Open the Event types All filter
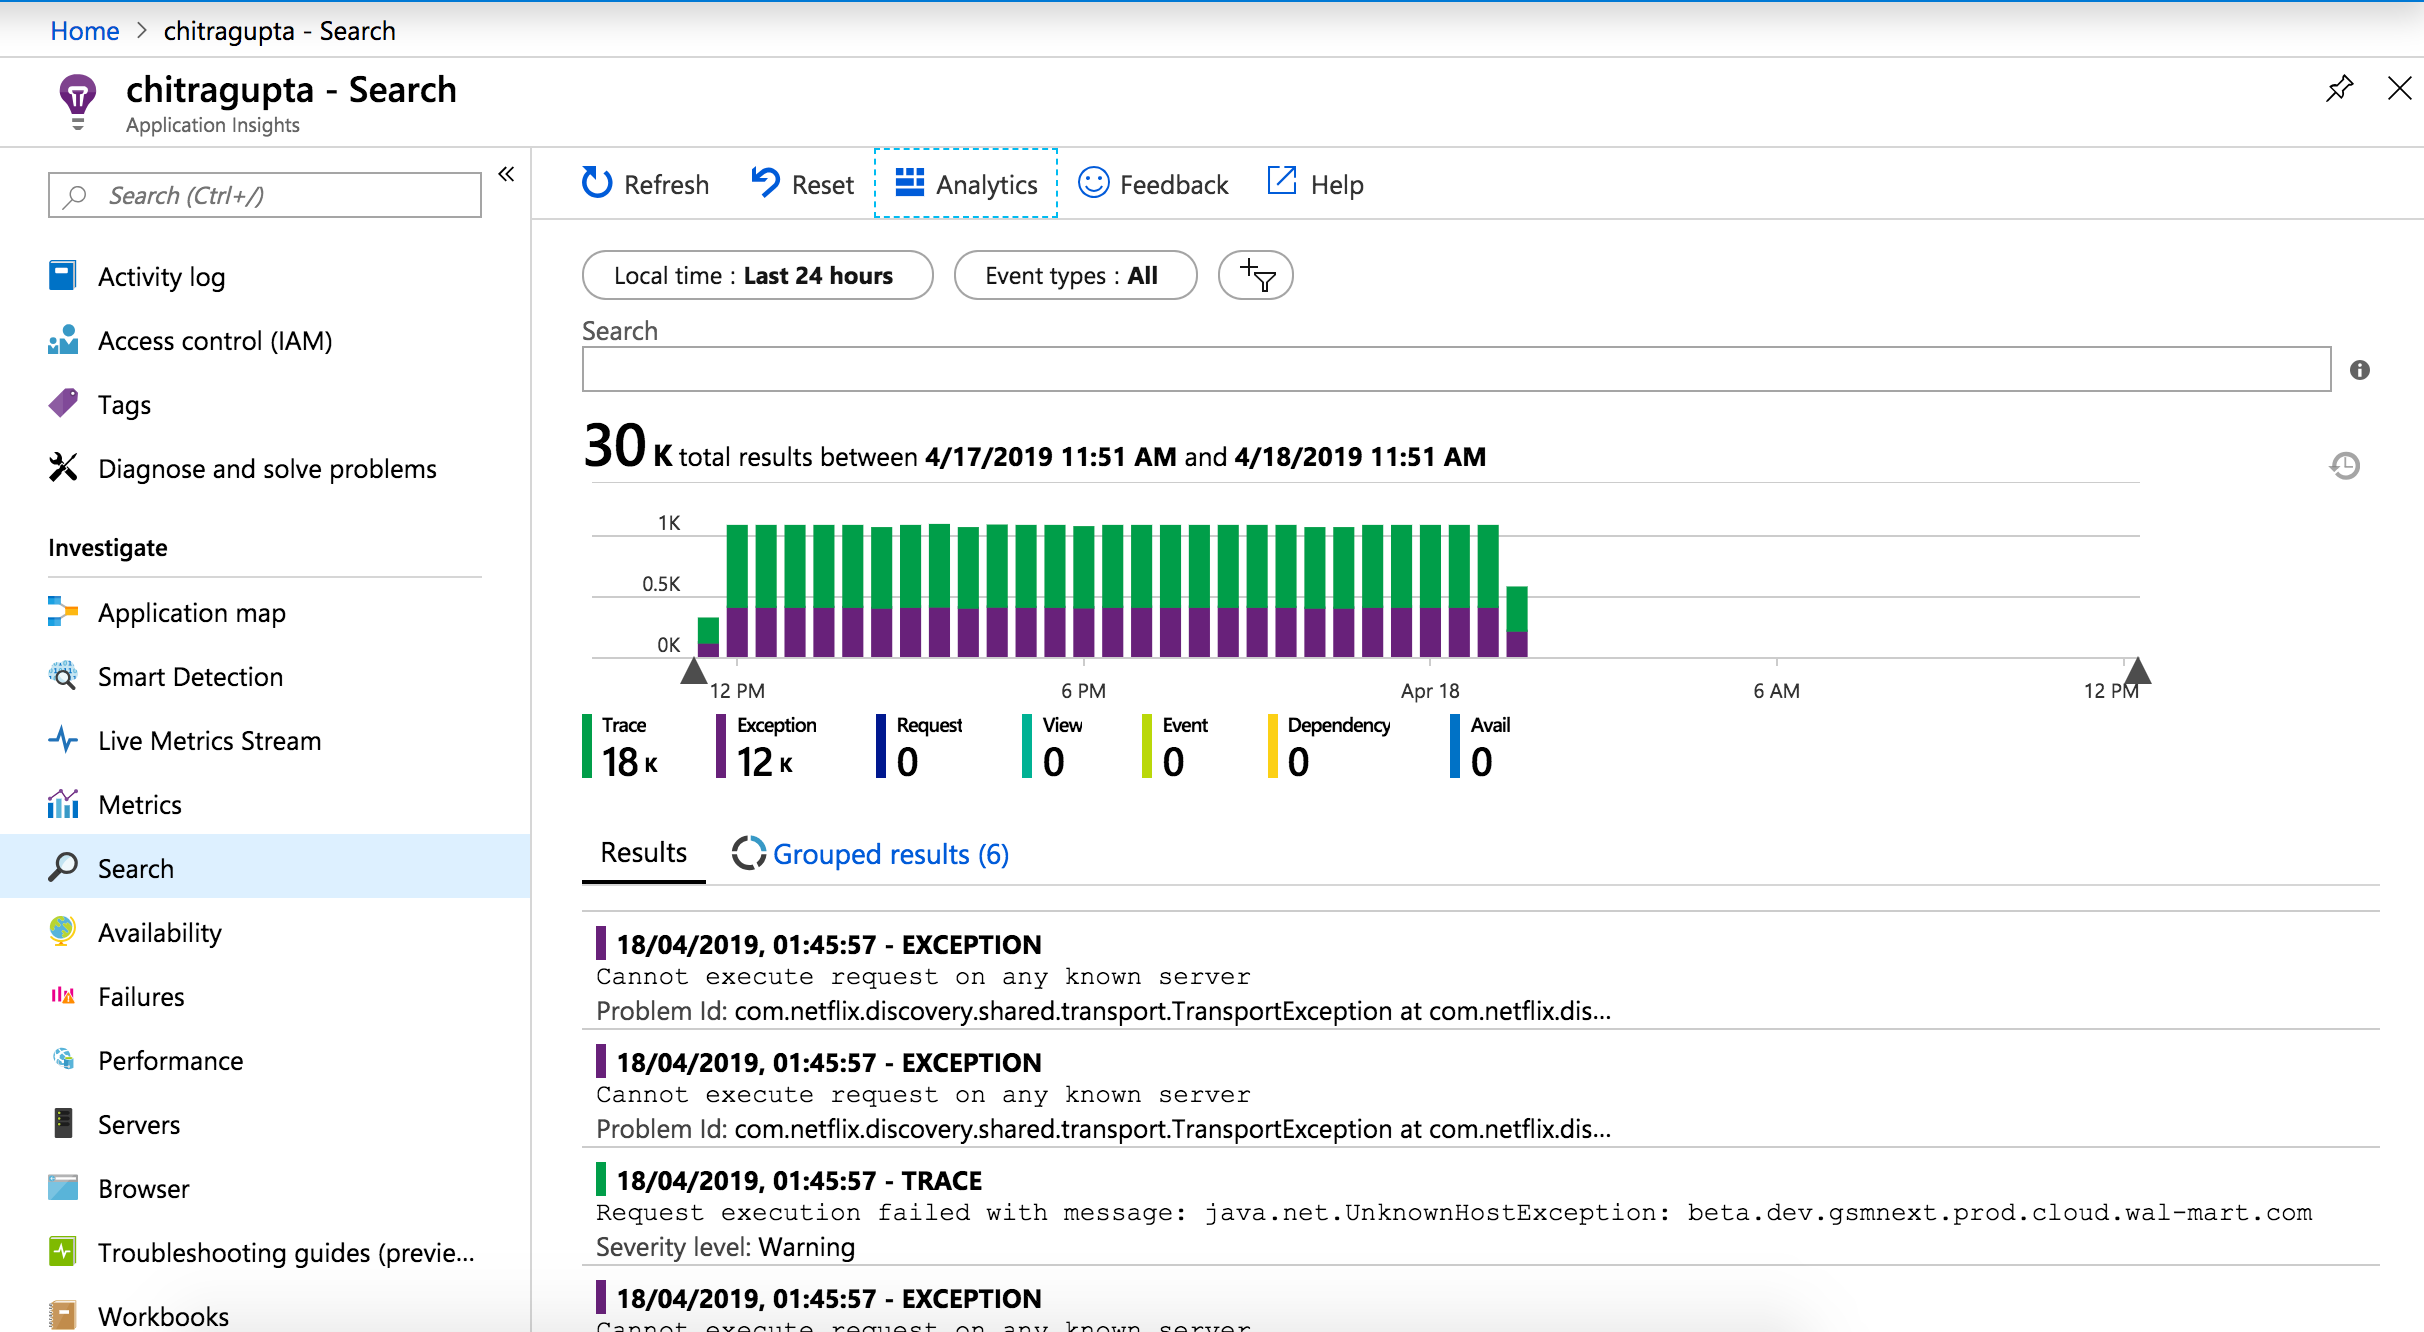Viewport: 2424px width, 1332px height. click(x=1075, y=275)
